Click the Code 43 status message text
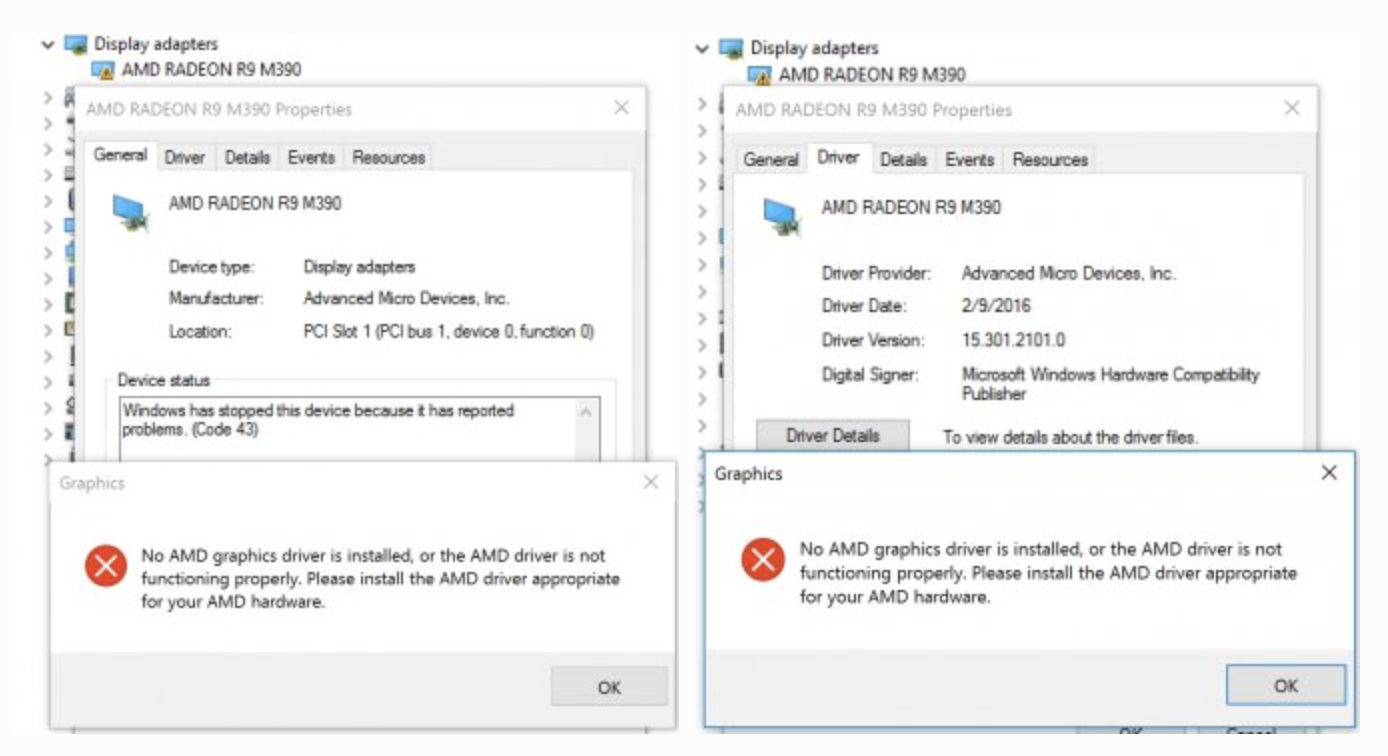1388x756 pixels. (x=318, y=420)
